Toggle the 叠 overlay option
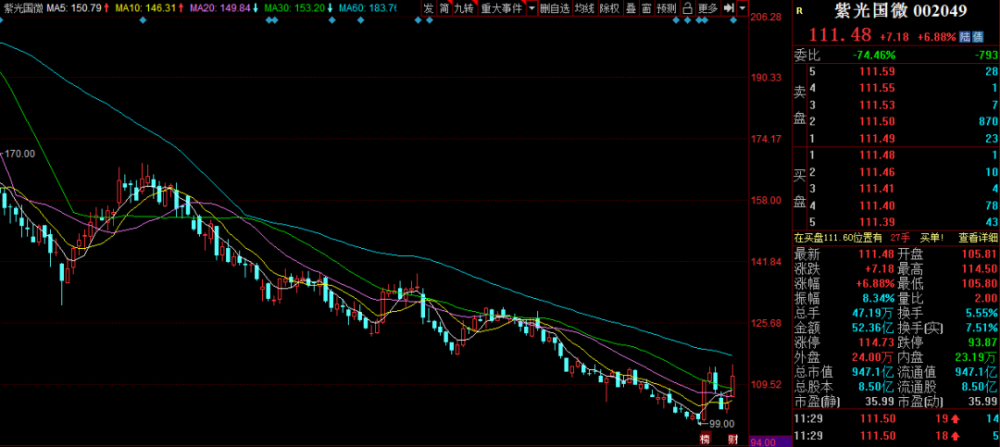This screenshot has width=1000, height=447. point(631,8)
